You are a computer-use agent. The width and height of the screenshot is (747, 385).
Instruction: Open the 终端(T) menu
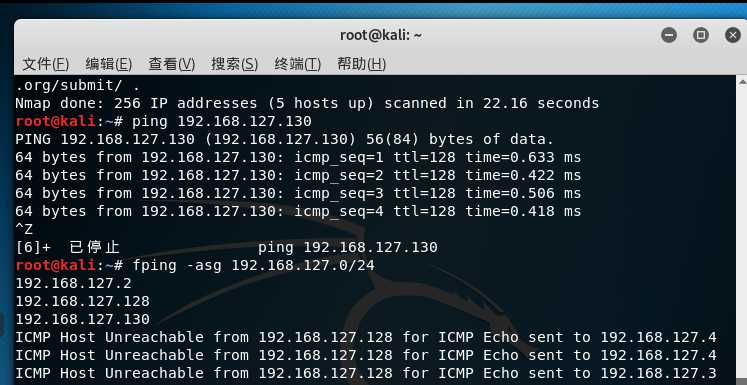(x=298, y=64)
